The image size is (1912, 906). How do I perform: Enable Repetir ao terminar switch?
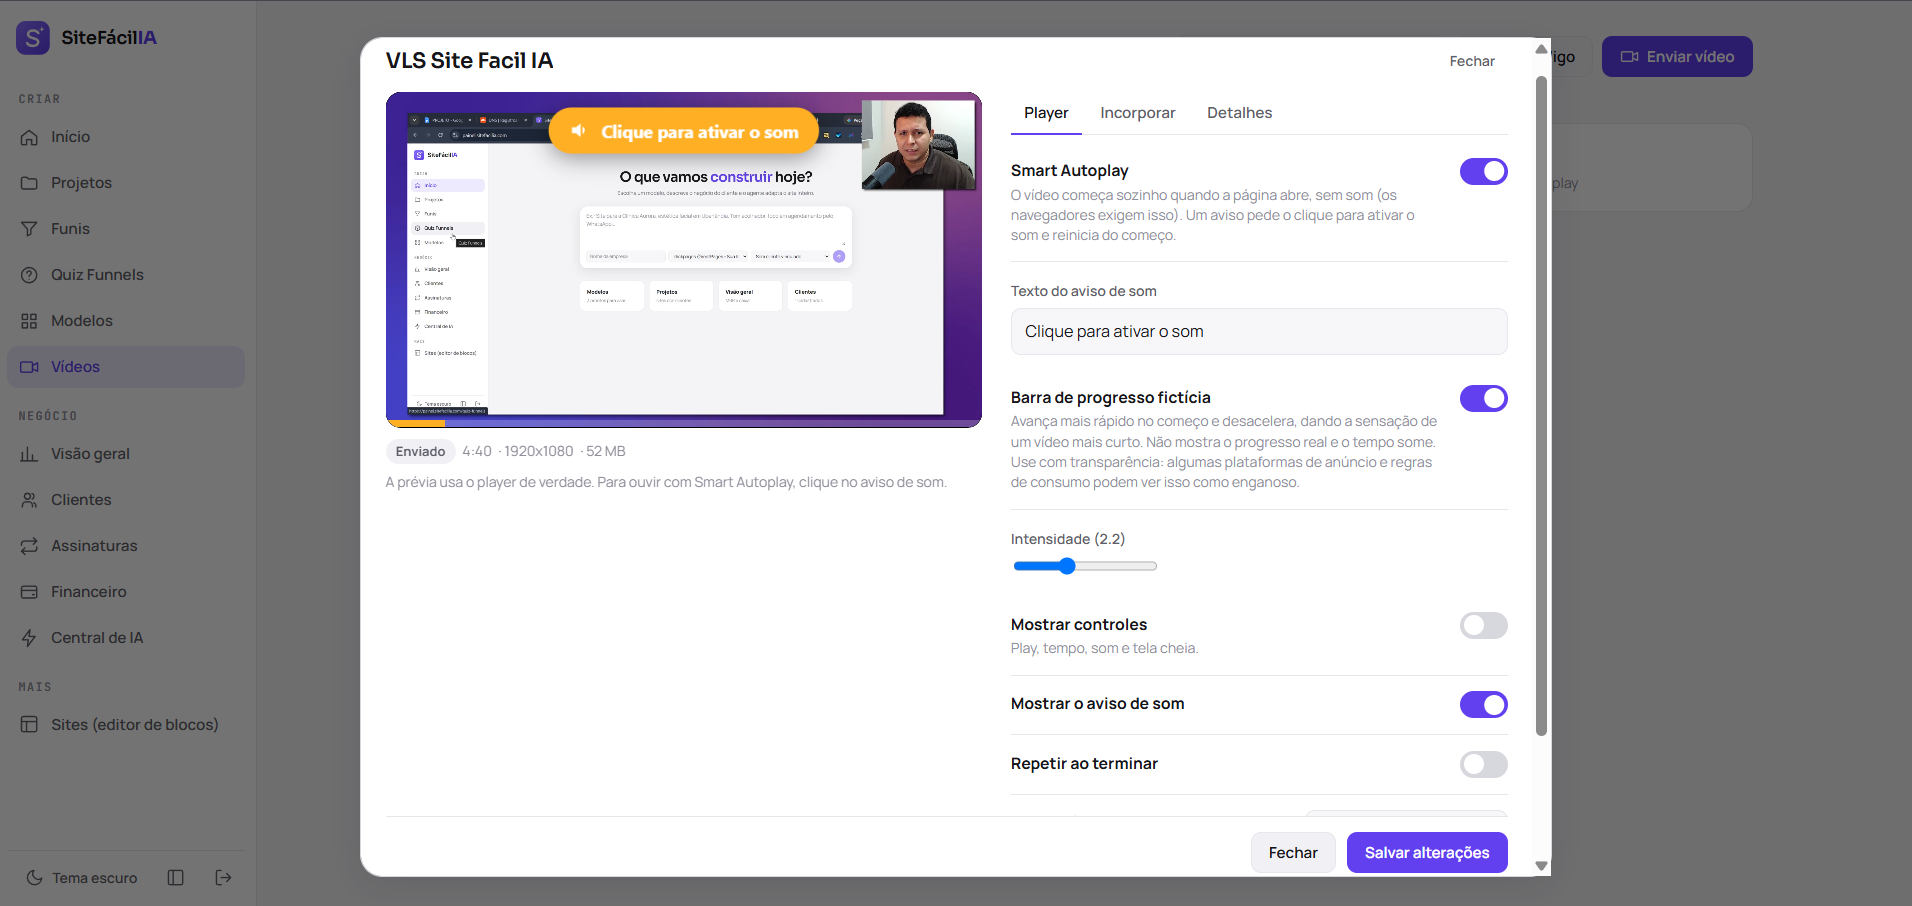(x=1484, y=765)
